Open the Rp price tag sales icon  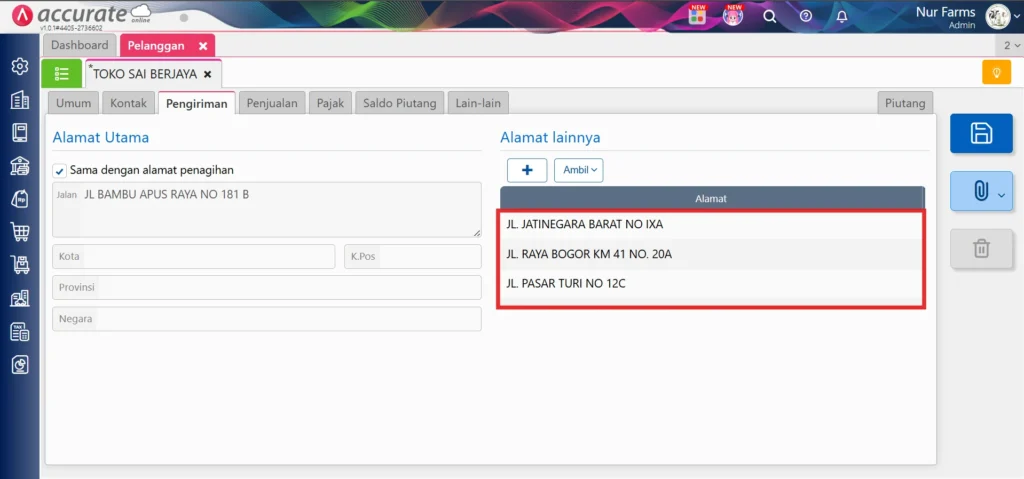point(20,199)
